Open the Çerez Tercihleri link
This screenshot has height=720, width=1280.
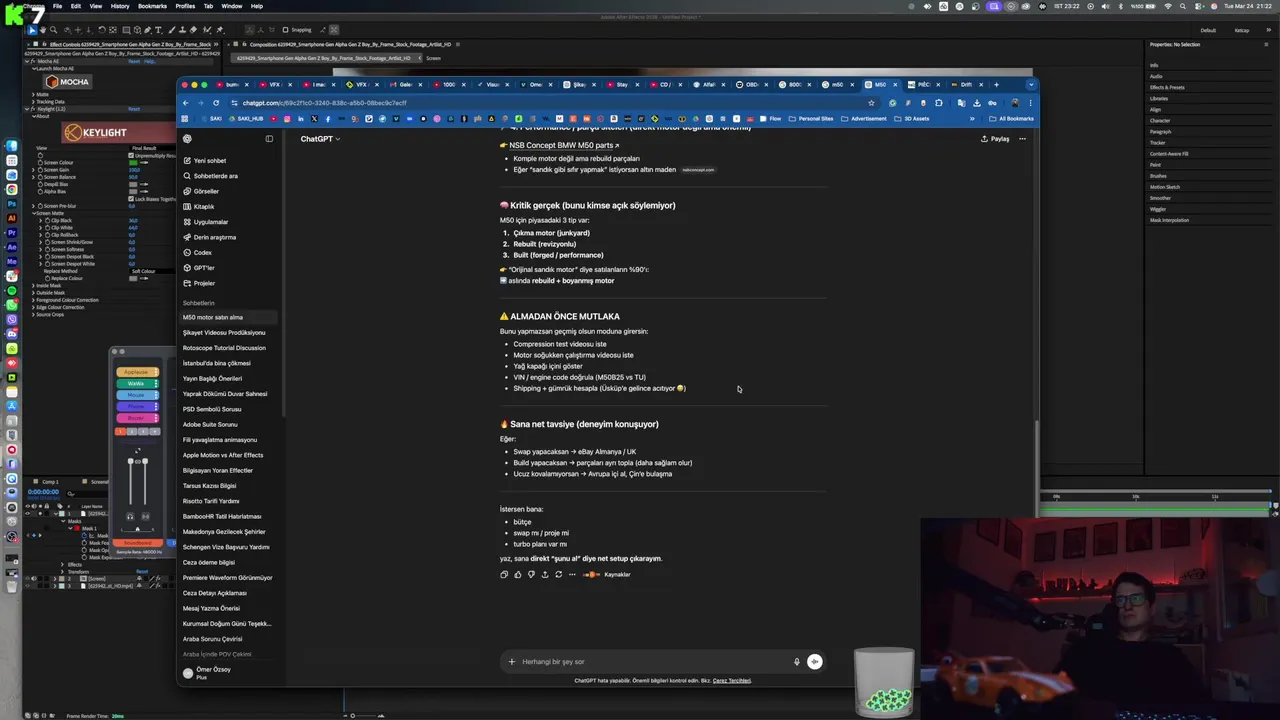(x=732, y=680)
